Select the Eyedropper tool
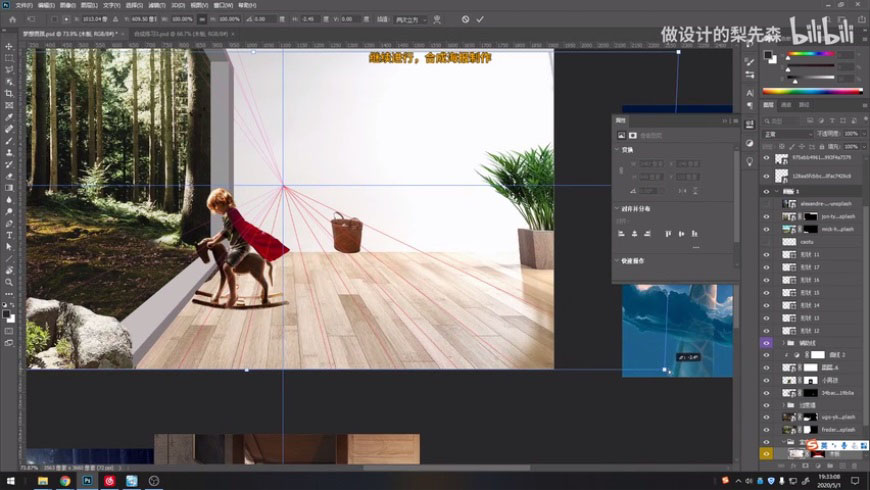 coord(9,117)
